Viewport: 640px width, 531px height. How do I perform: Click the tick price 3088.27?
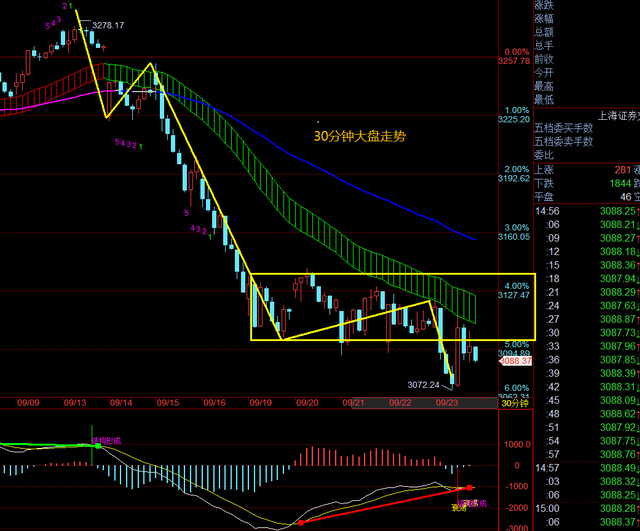point(618,238)
